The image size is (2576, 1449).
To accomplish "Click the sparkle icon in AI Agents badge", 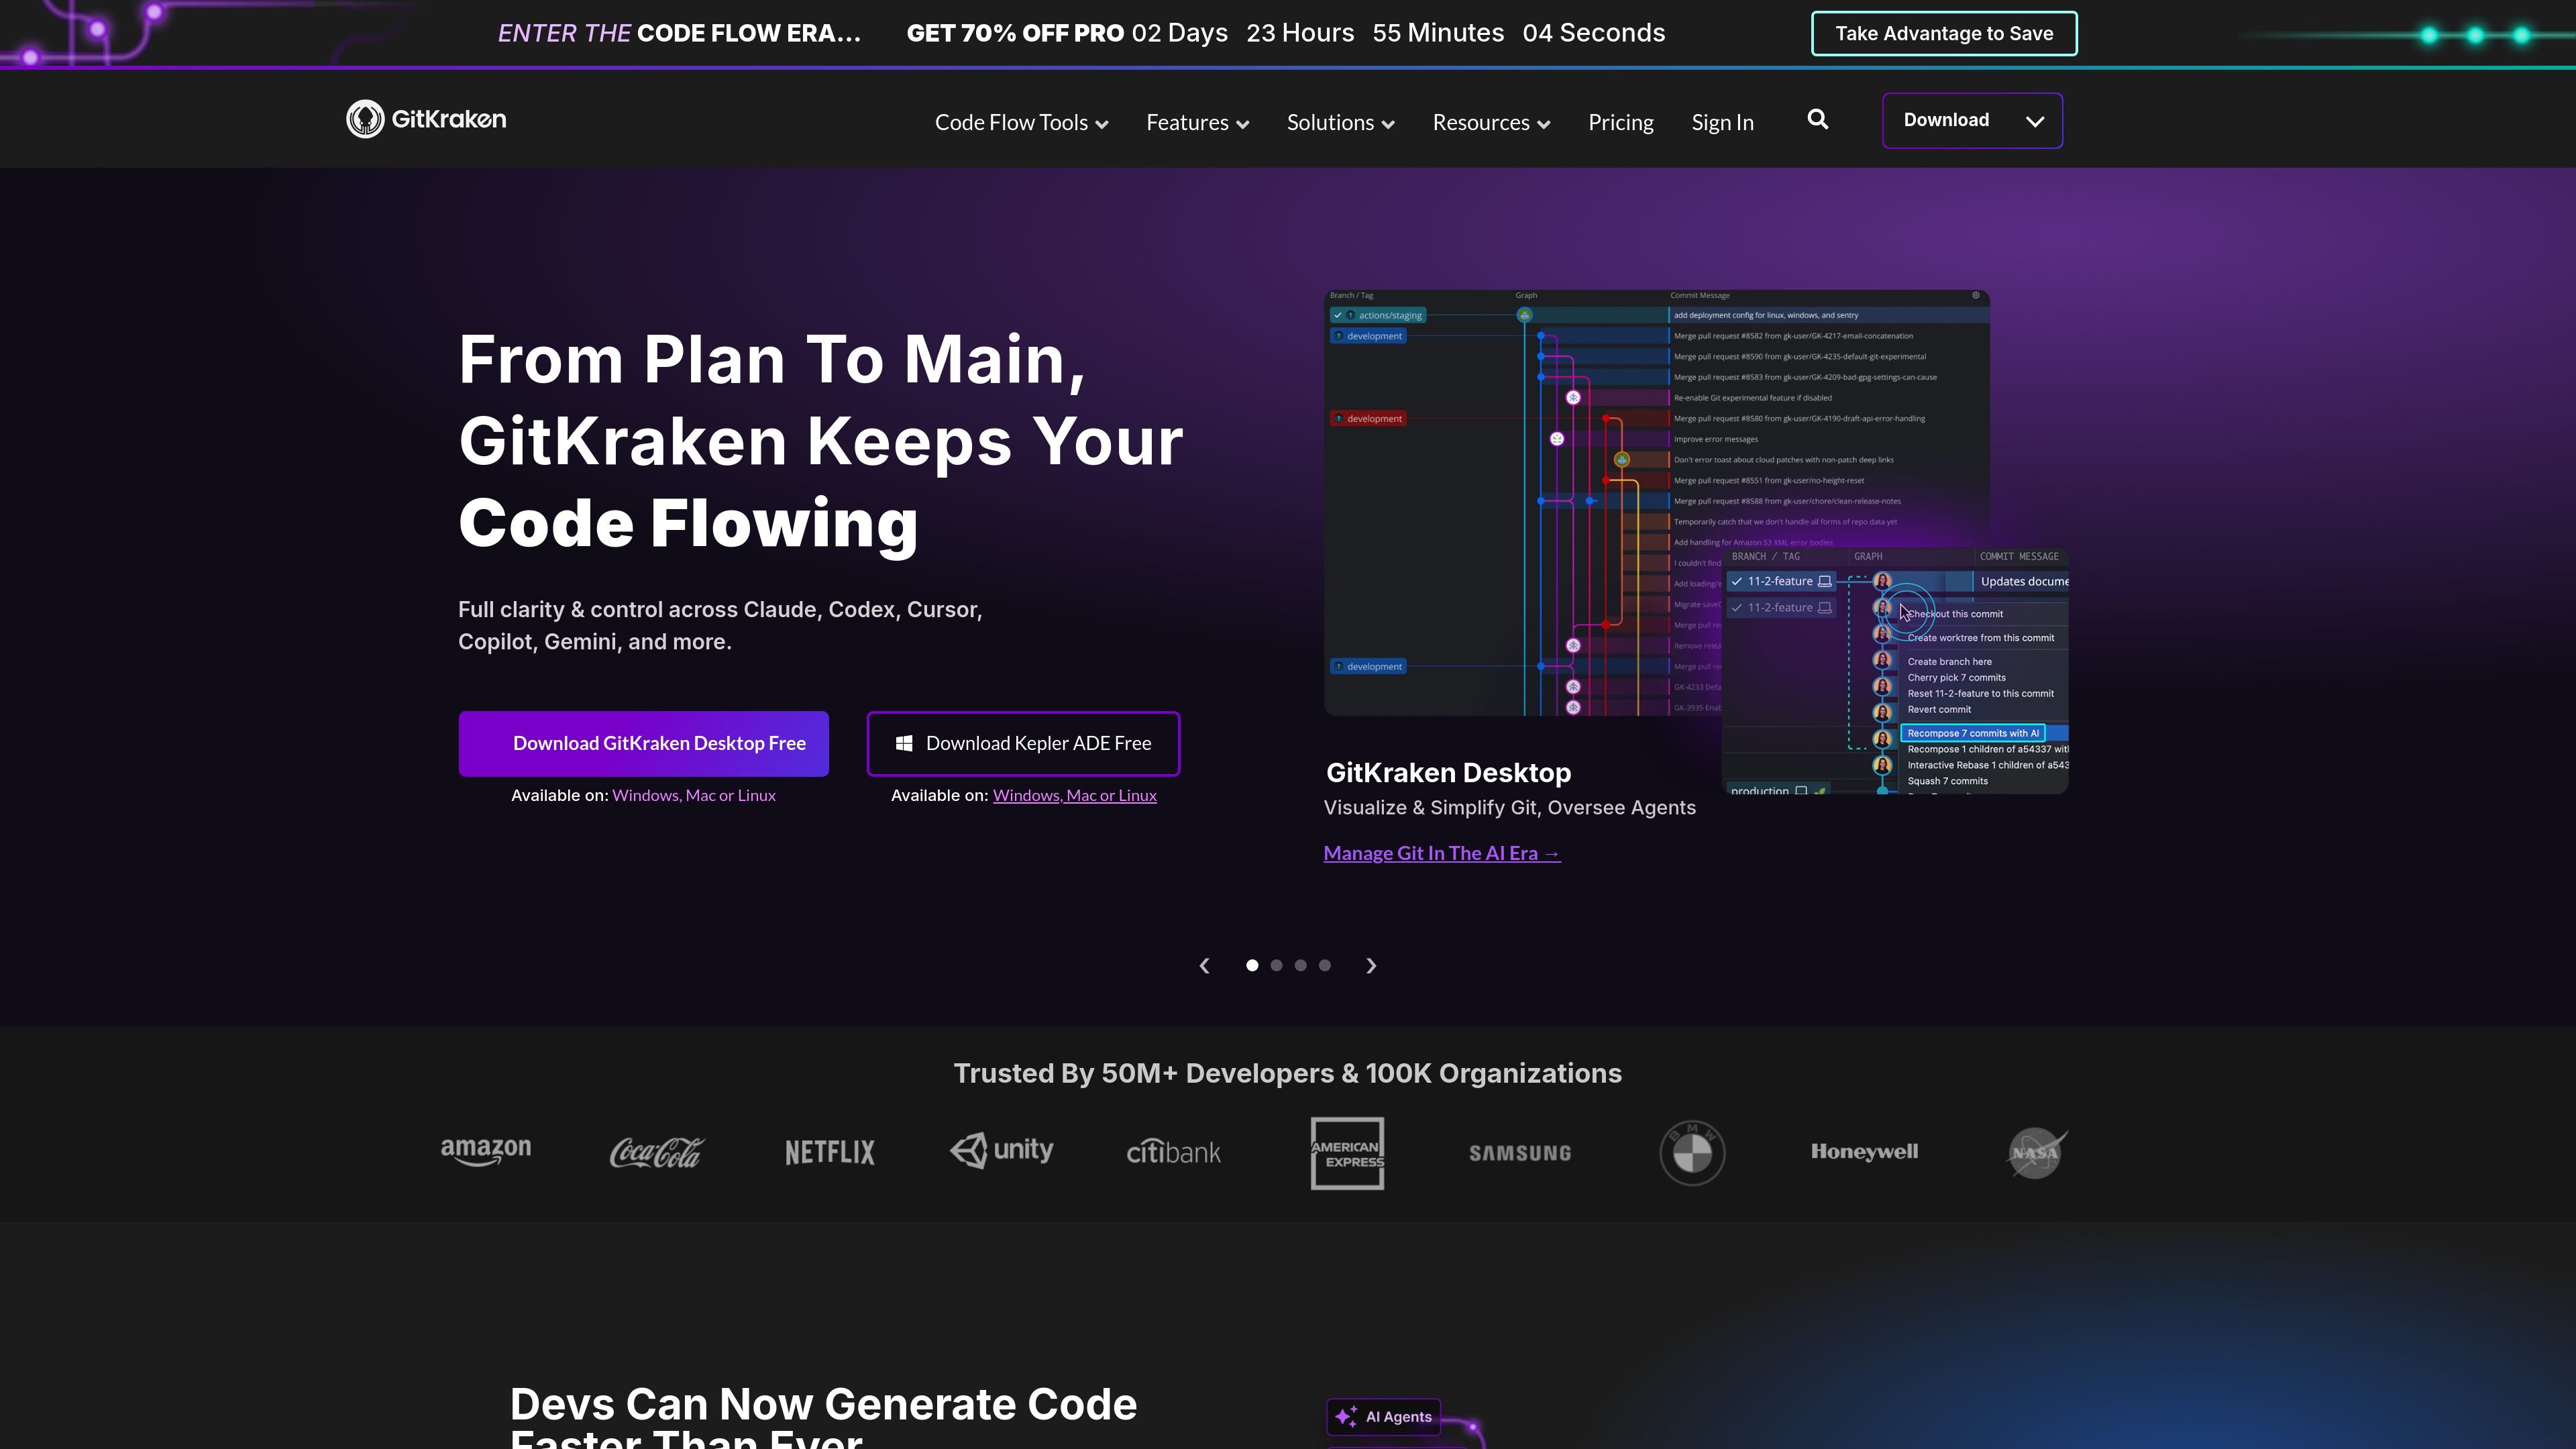I will (1346, 1416).
